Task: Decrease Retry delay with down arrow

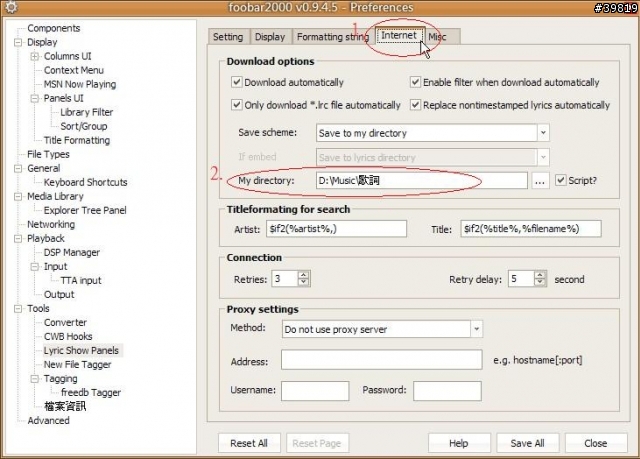Action: (x=540, y=282)
